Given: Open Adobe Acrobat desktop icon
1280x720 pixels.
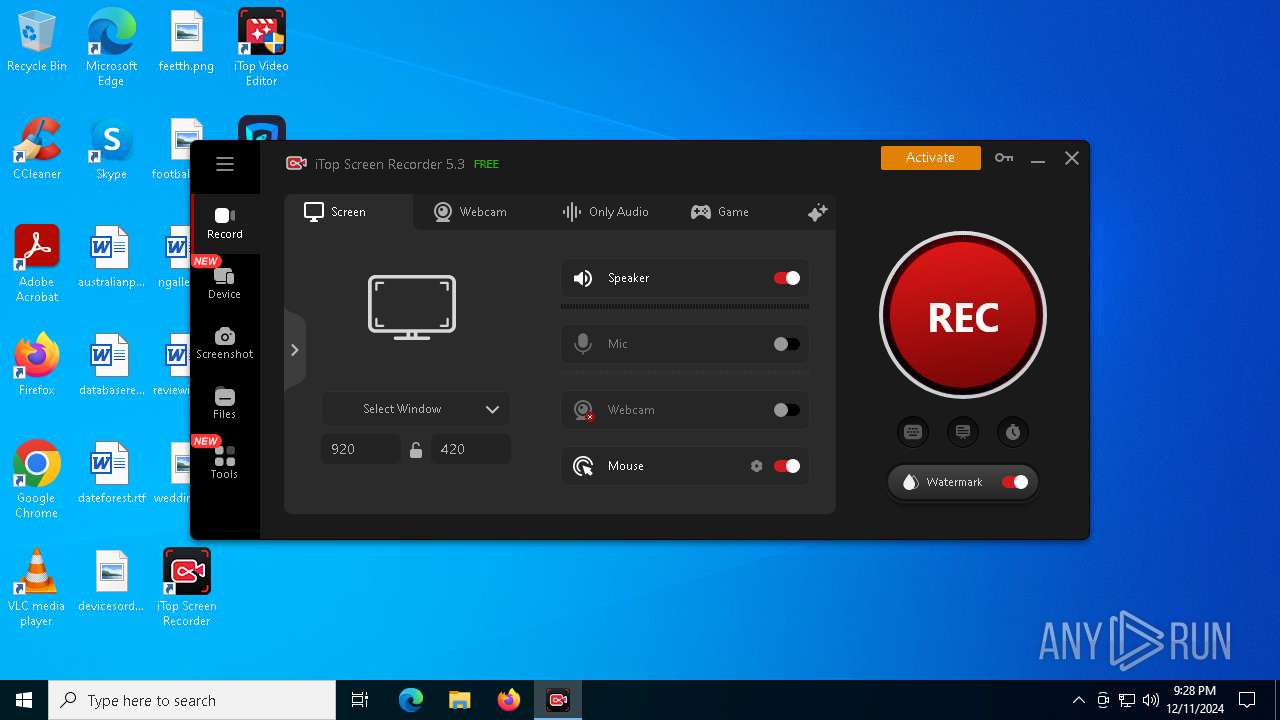Looking at the screenshot, I should pyautogui.click(x=37, y=264).
